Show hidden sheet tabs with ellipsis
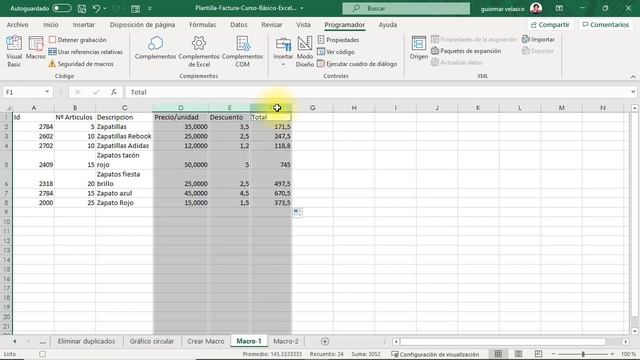 (42, 341)
